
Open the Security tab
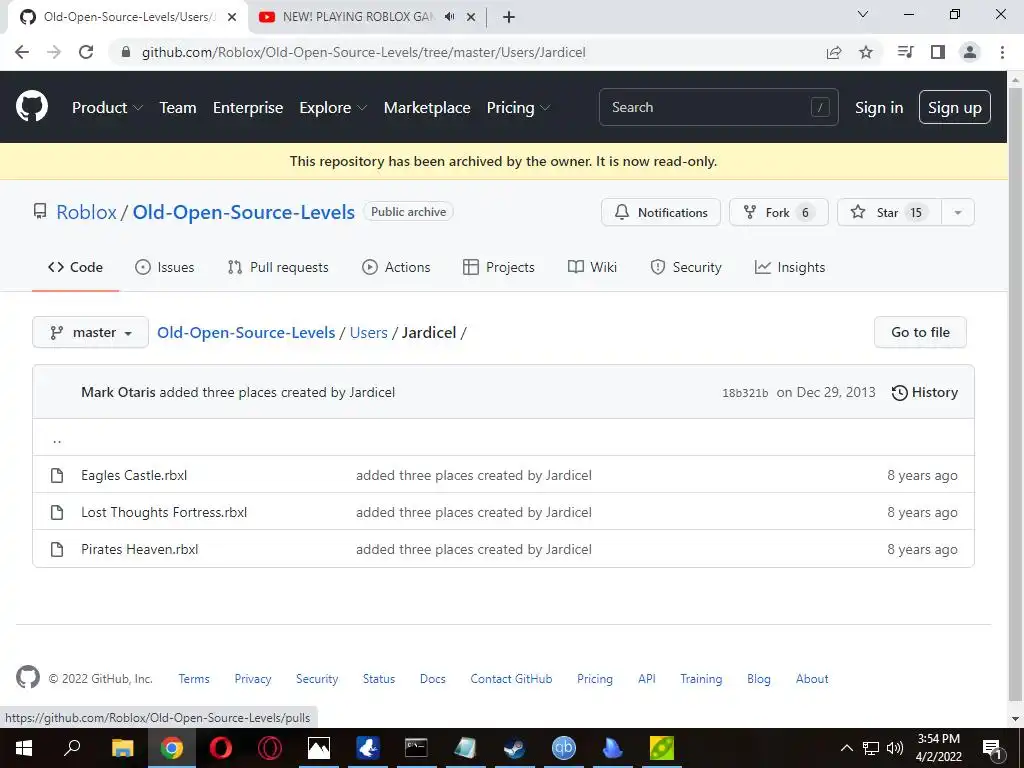coord(686,267)
